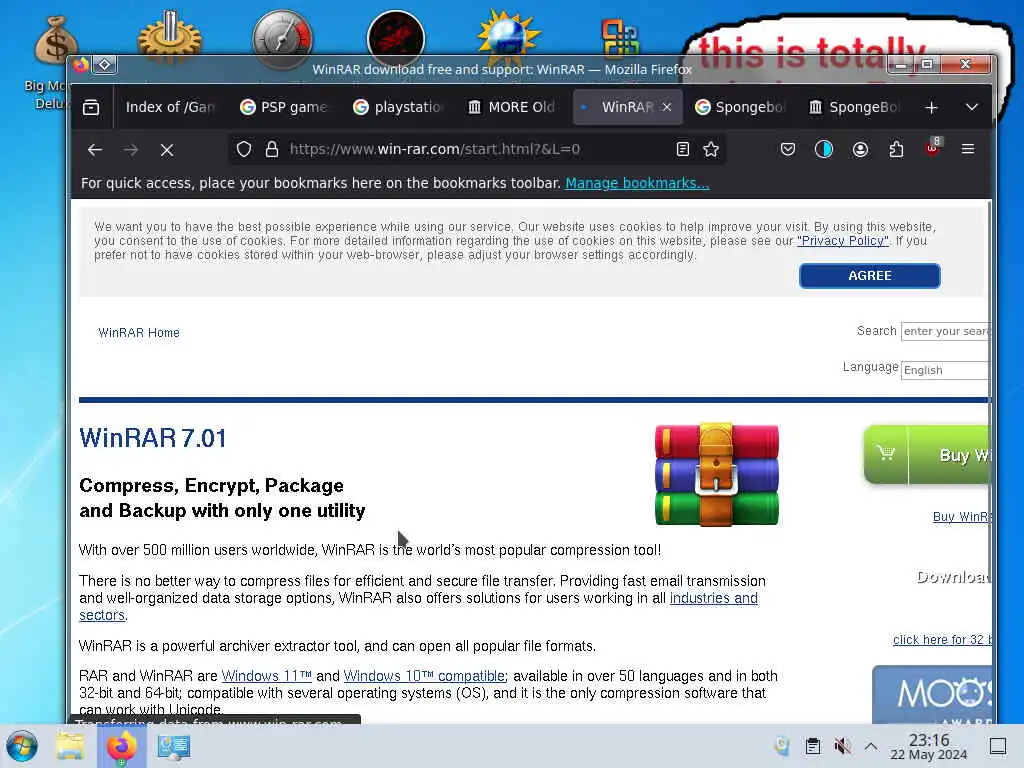Open the Windows 11 link

(x=266, y=676)
